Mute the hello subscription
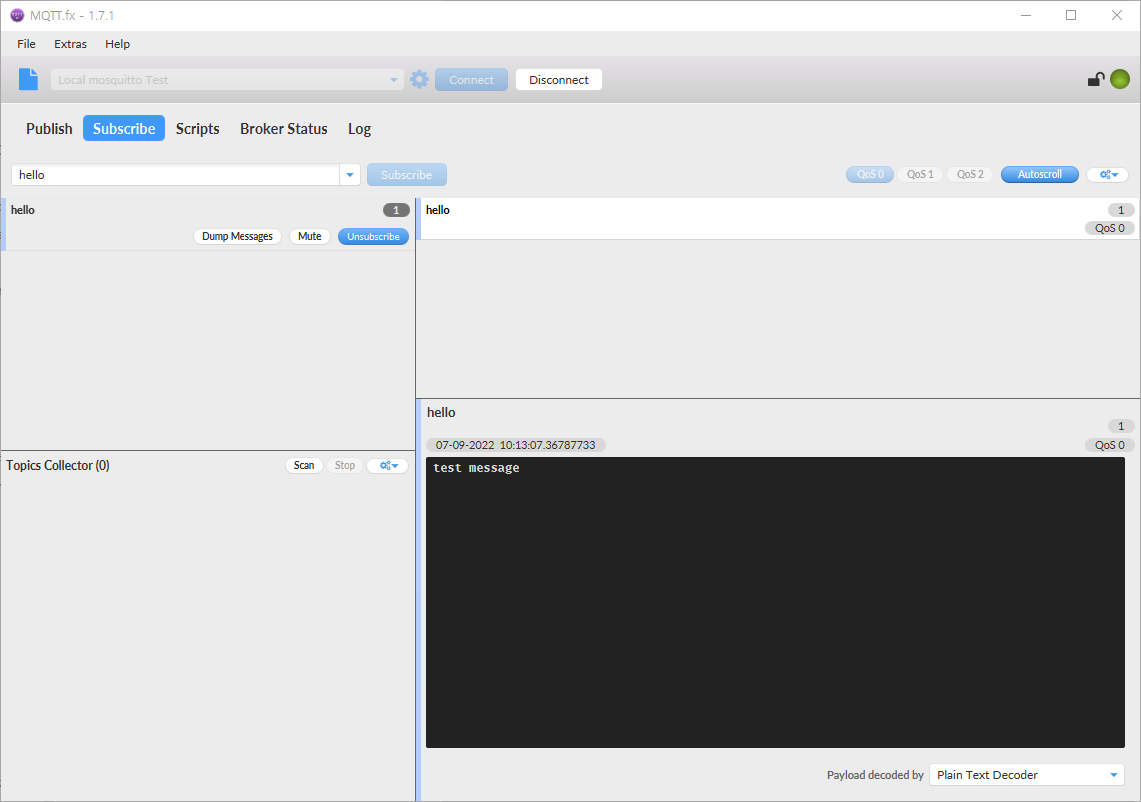The width and height of the screenshot is (1141, 802). point(309,237)
